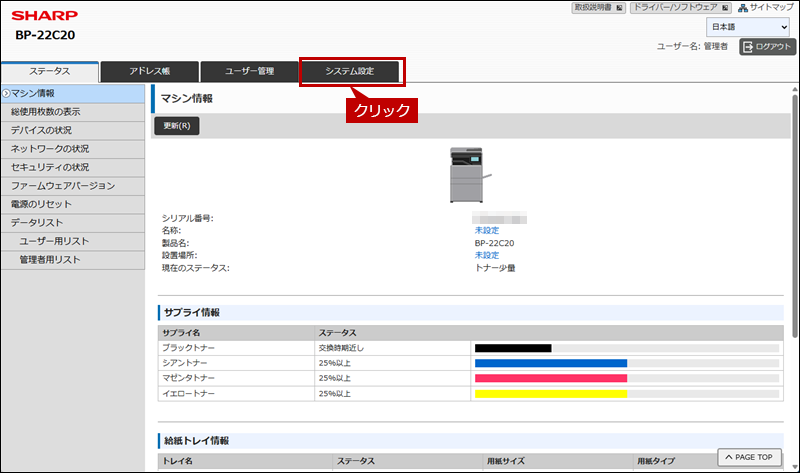
Task: Click the SHARP logo
Action: 45,16
